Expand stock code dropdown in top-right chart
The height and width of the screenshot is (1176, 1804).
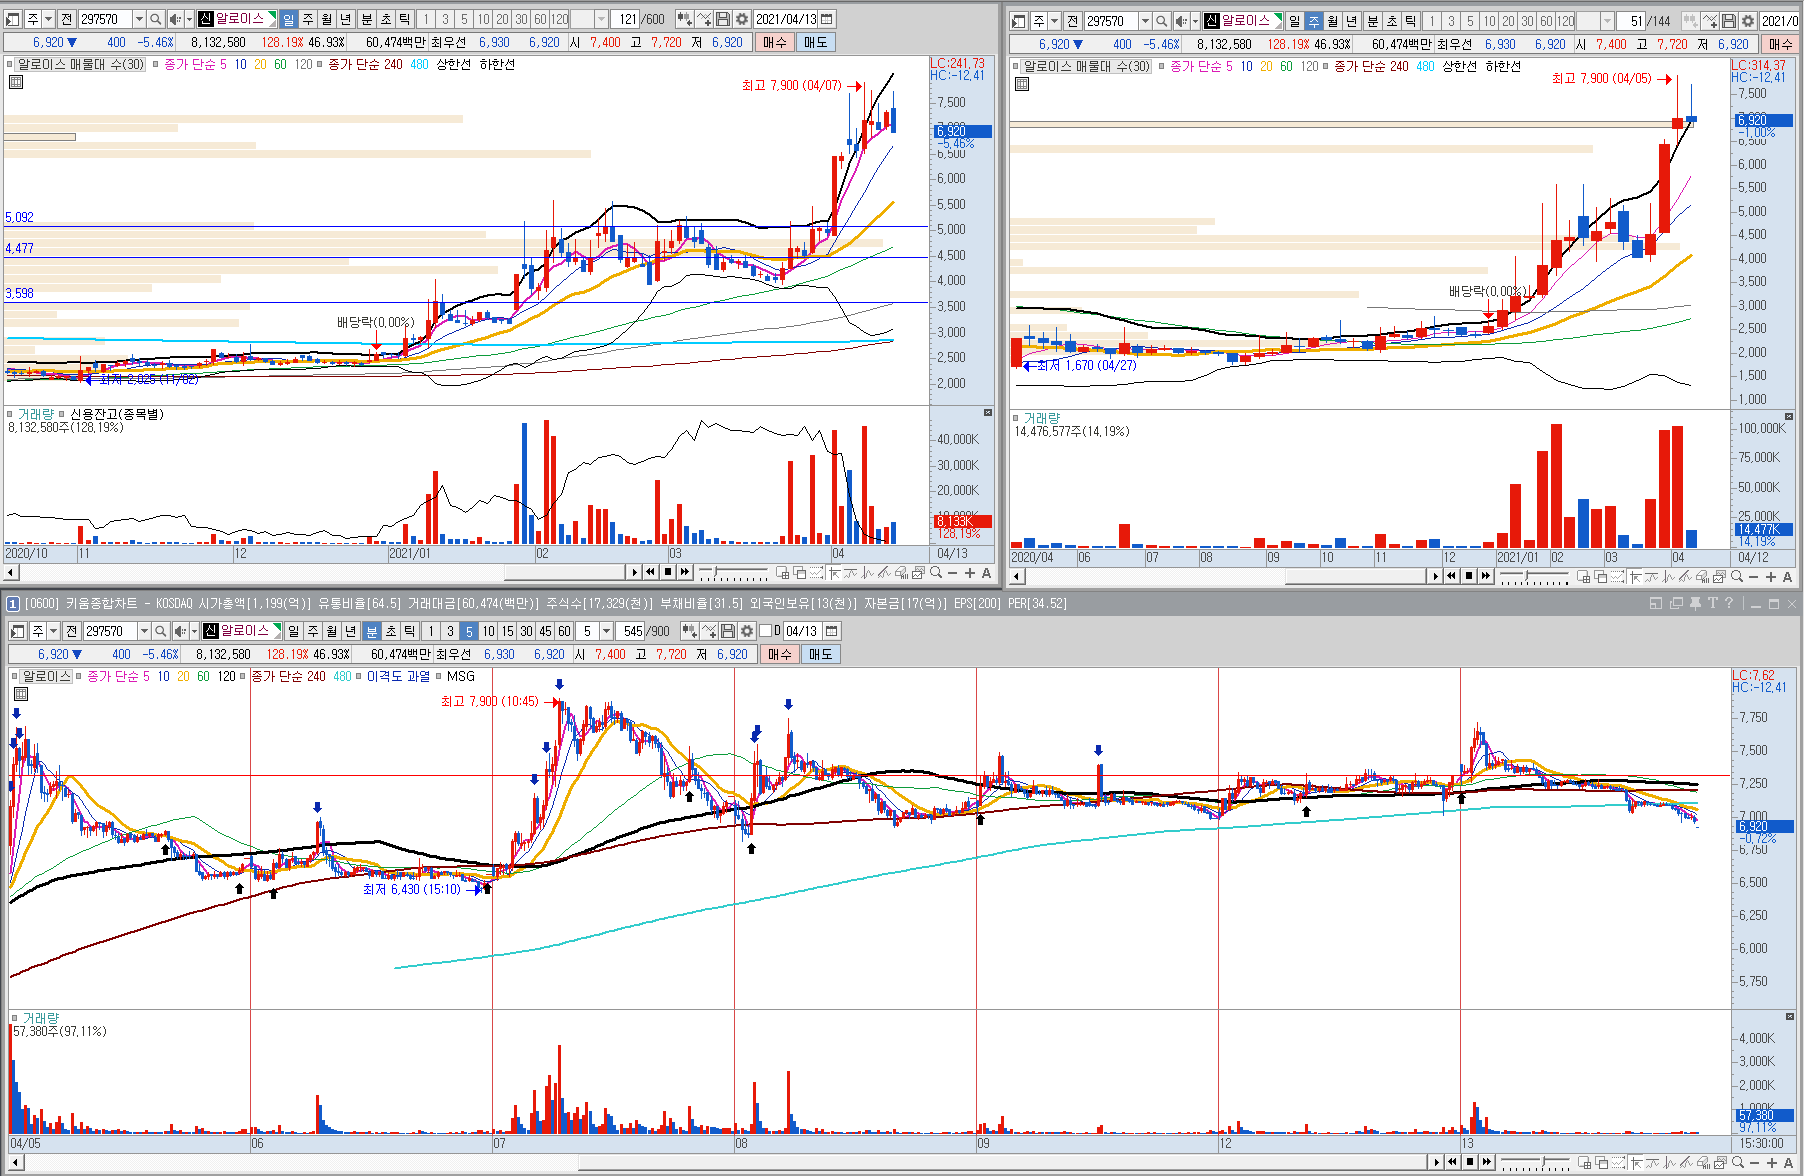click(1145, 21)
